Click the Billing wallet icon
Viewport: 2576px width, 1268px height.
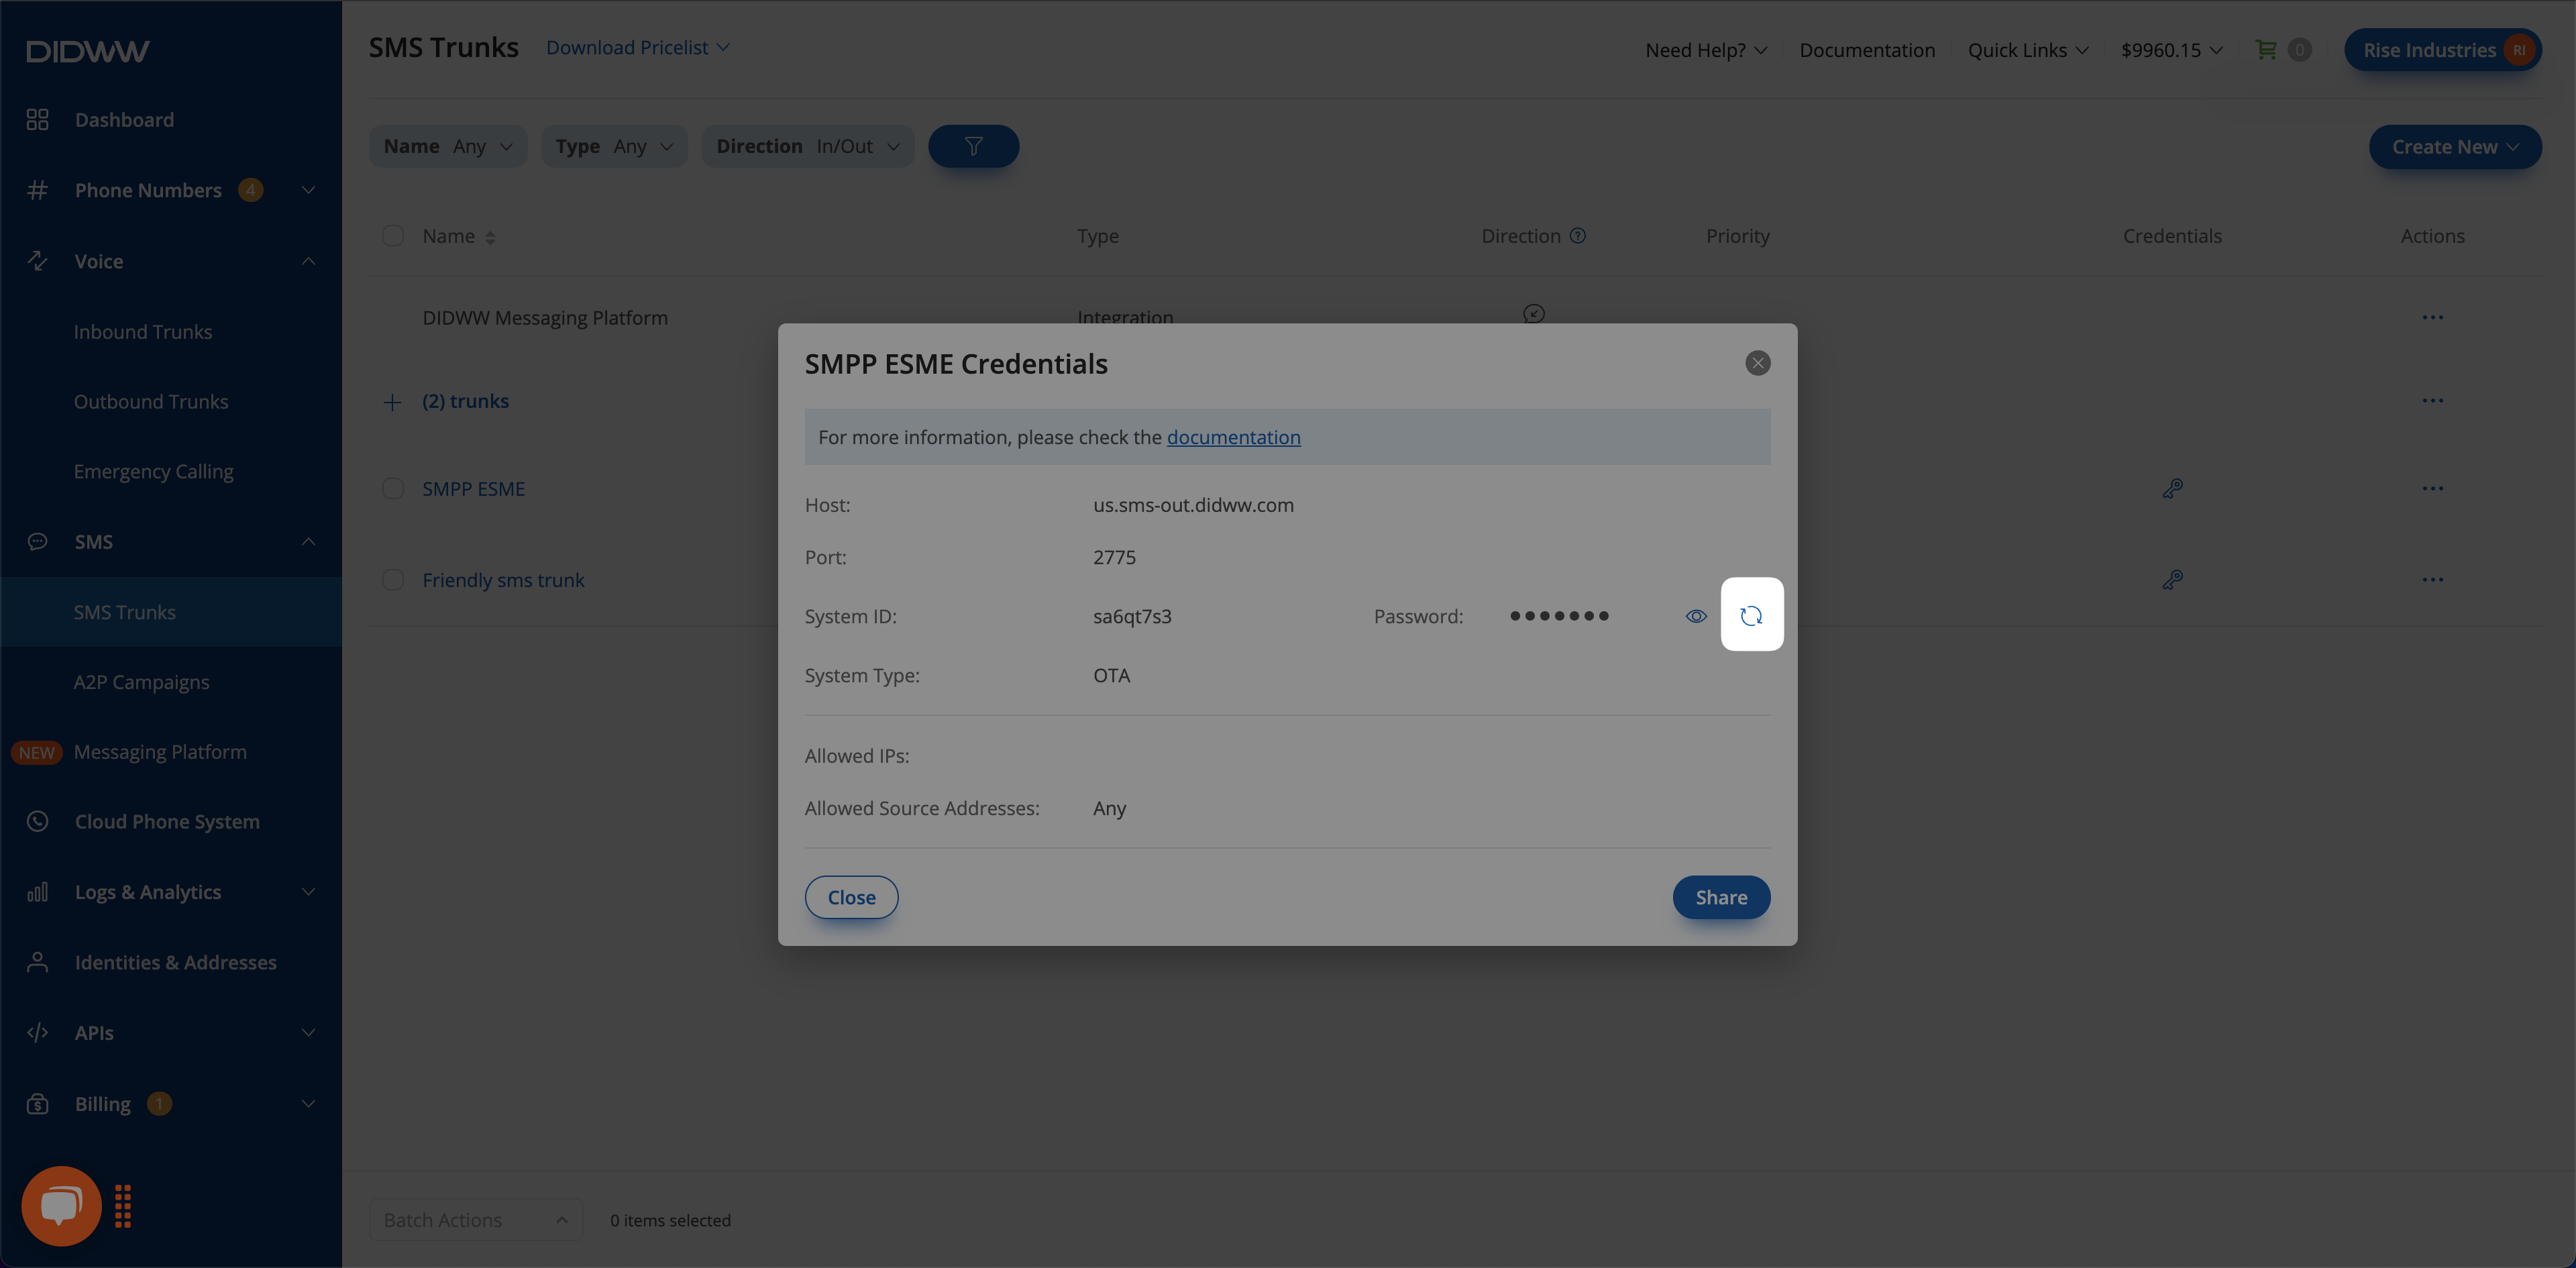tap(37, 1104)
